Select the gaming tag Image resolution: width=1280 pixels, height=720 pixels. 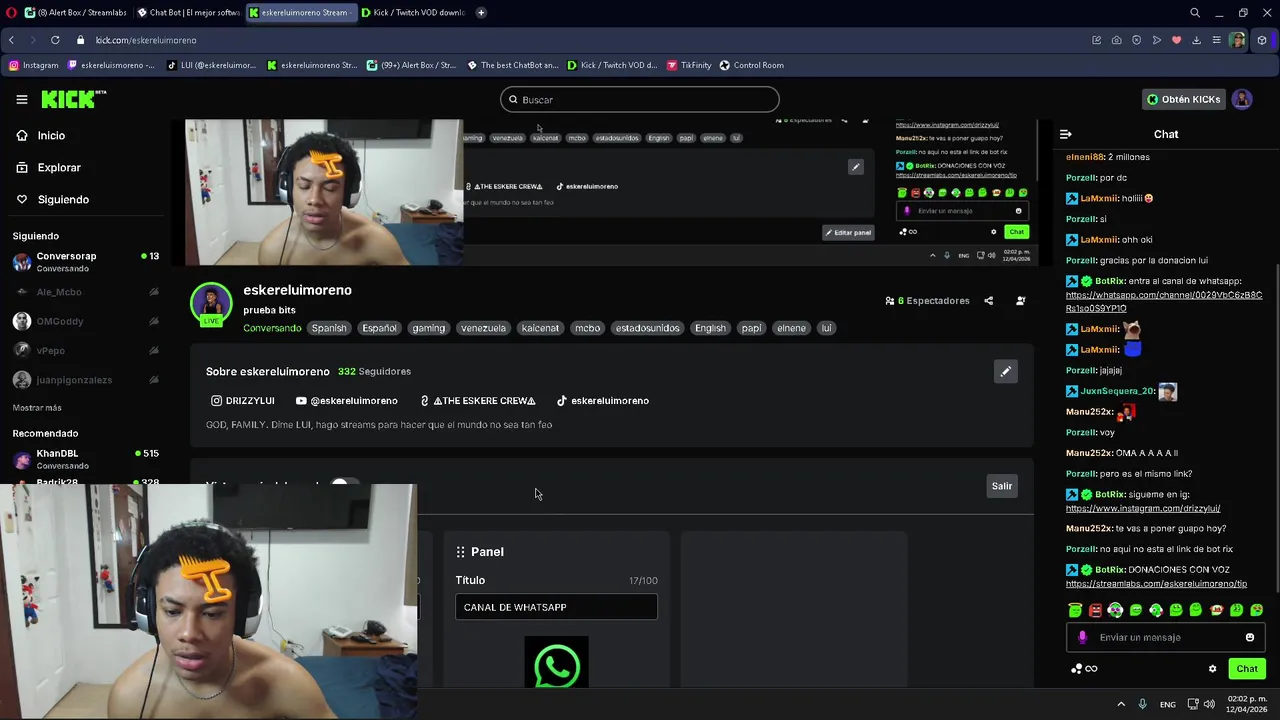[x=428, y=328]
